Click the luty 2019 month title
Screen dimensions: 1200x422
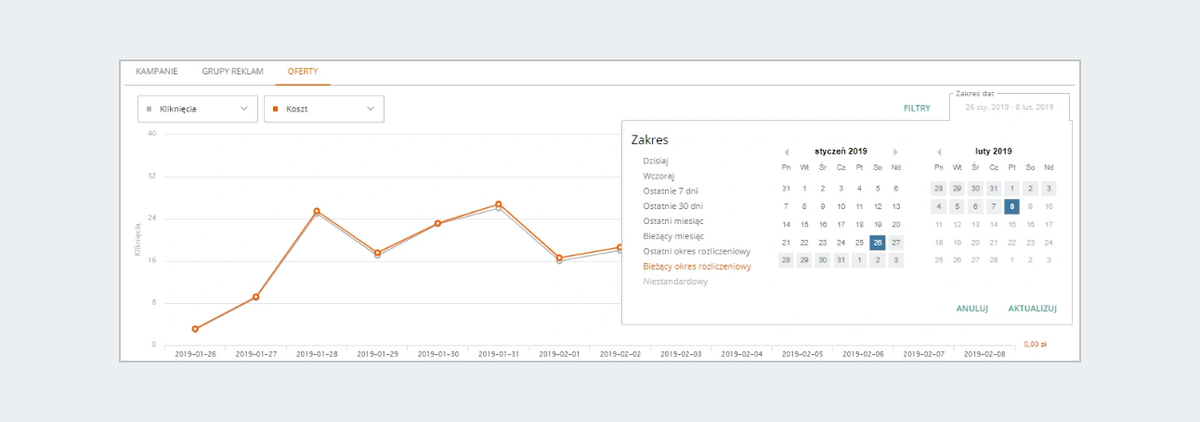click(x=993, y=151)
